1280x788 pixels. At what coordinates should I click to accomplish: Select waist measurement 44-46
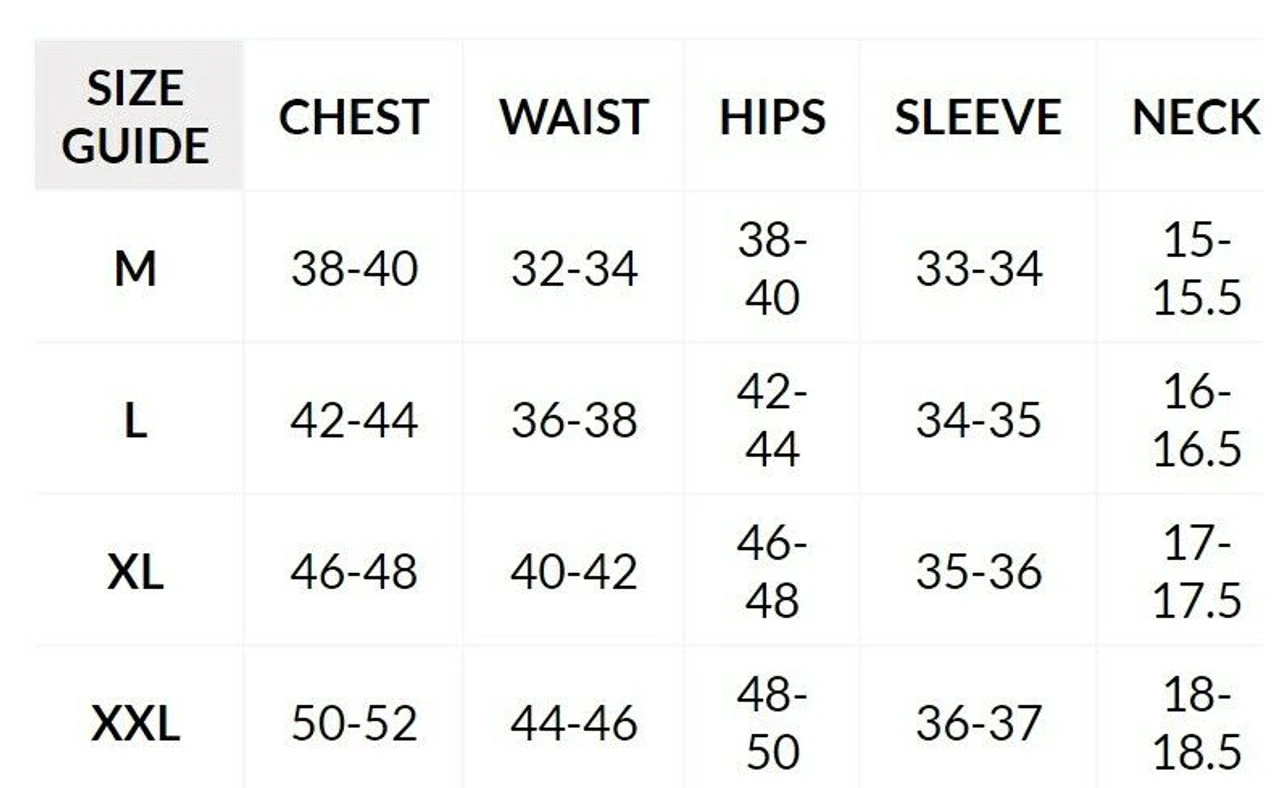[574, 724]
